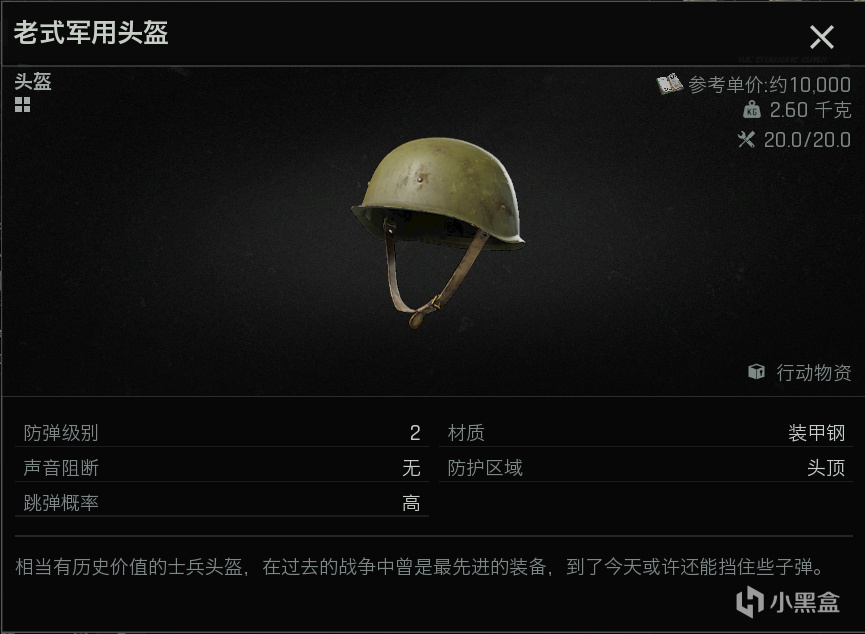The width and height of the screenshot is (865, 634).
Task: Click the box icon beside 行动物资
Action: (x=756, y=371)
